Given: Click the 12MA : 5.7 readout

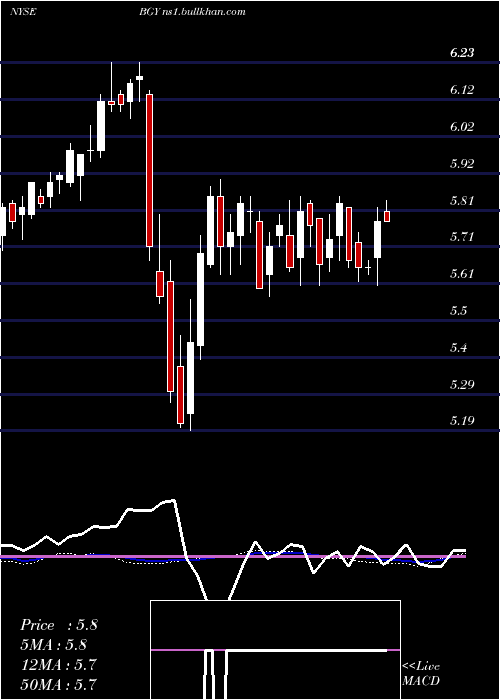Looking at the screenshot, I should (58, 664).
